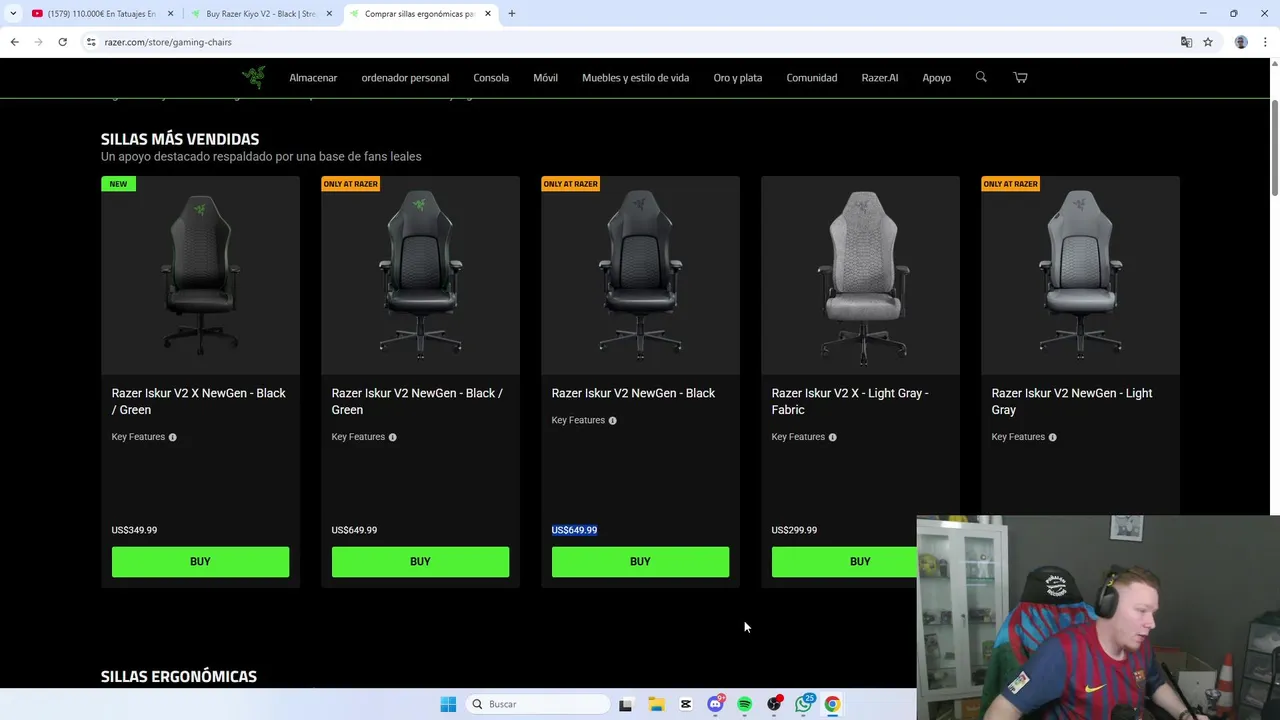
Task: Show Key Features info for Iskur V2 NewGen Black / Green
Action: pyautogui.click(x=392, y=437)
